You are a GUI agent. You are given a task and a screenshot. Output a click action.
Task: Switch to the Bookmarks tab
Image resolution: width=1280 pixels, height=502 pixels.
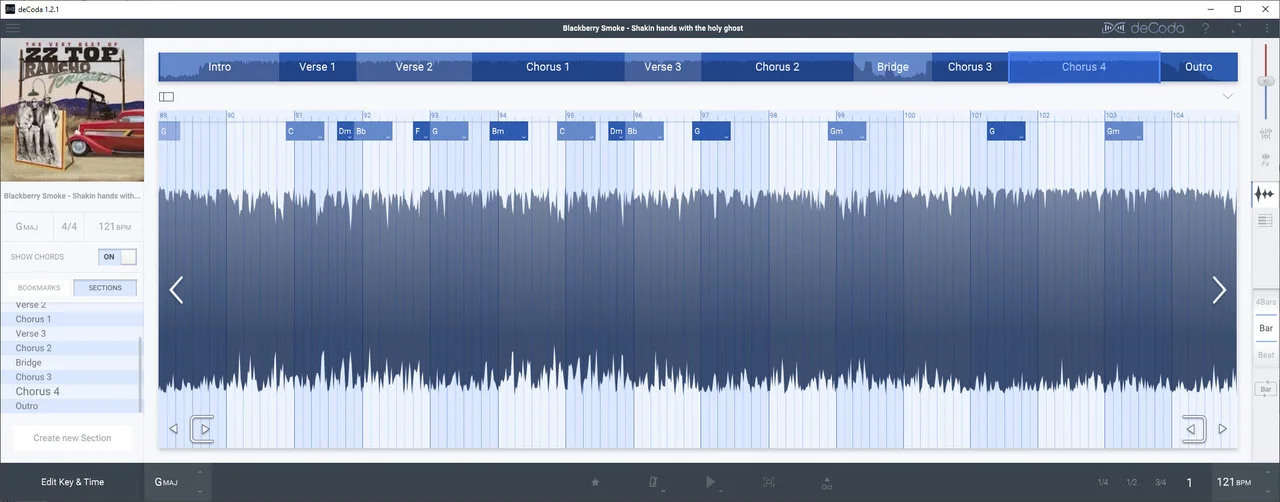tap(39, 288)
